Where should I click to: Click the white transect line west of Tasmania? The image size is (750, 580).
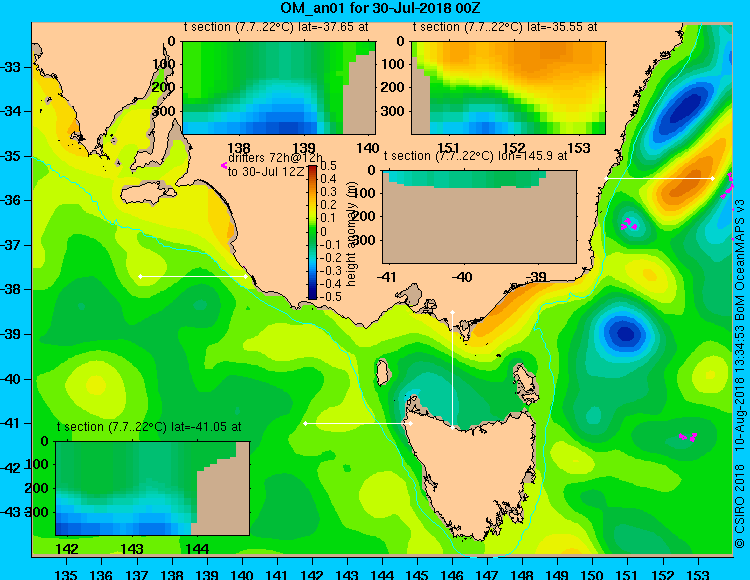pos(358,424)
